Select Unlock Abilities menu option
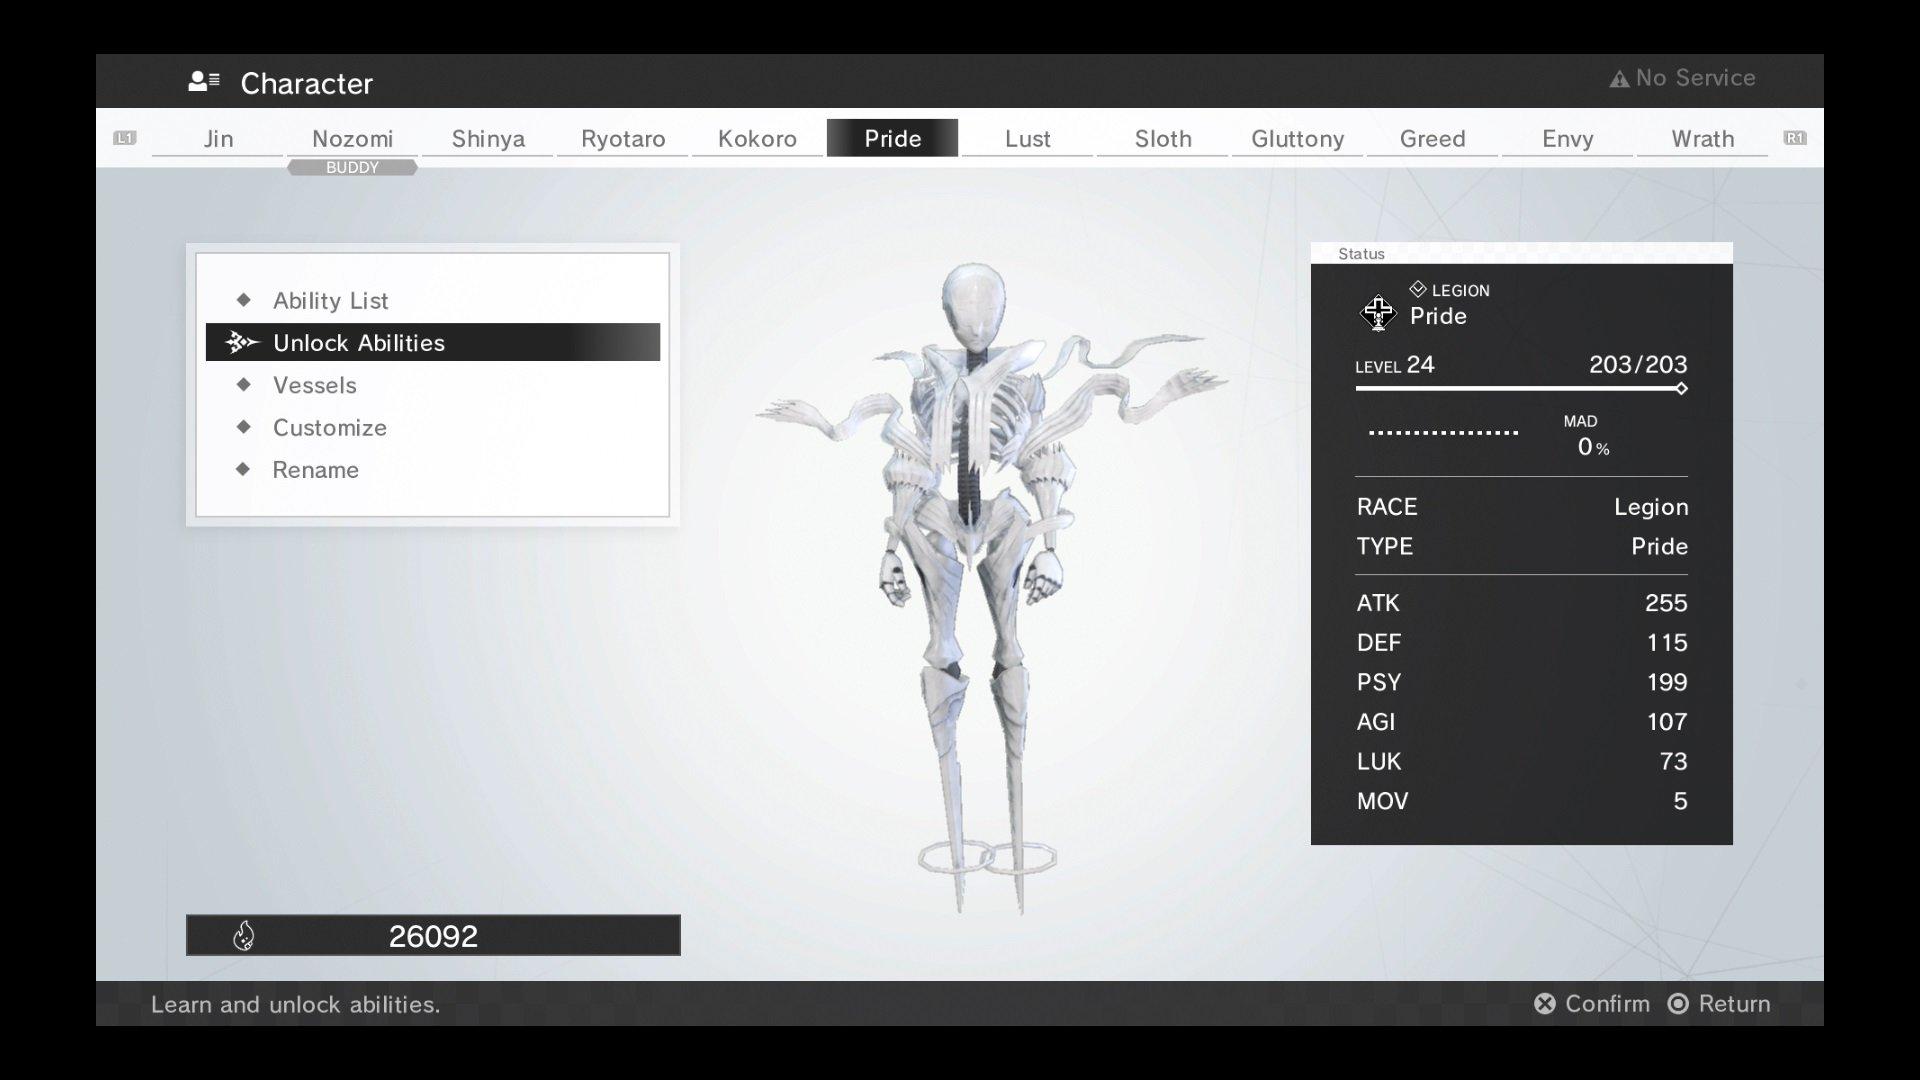 [x=358, y=343]
